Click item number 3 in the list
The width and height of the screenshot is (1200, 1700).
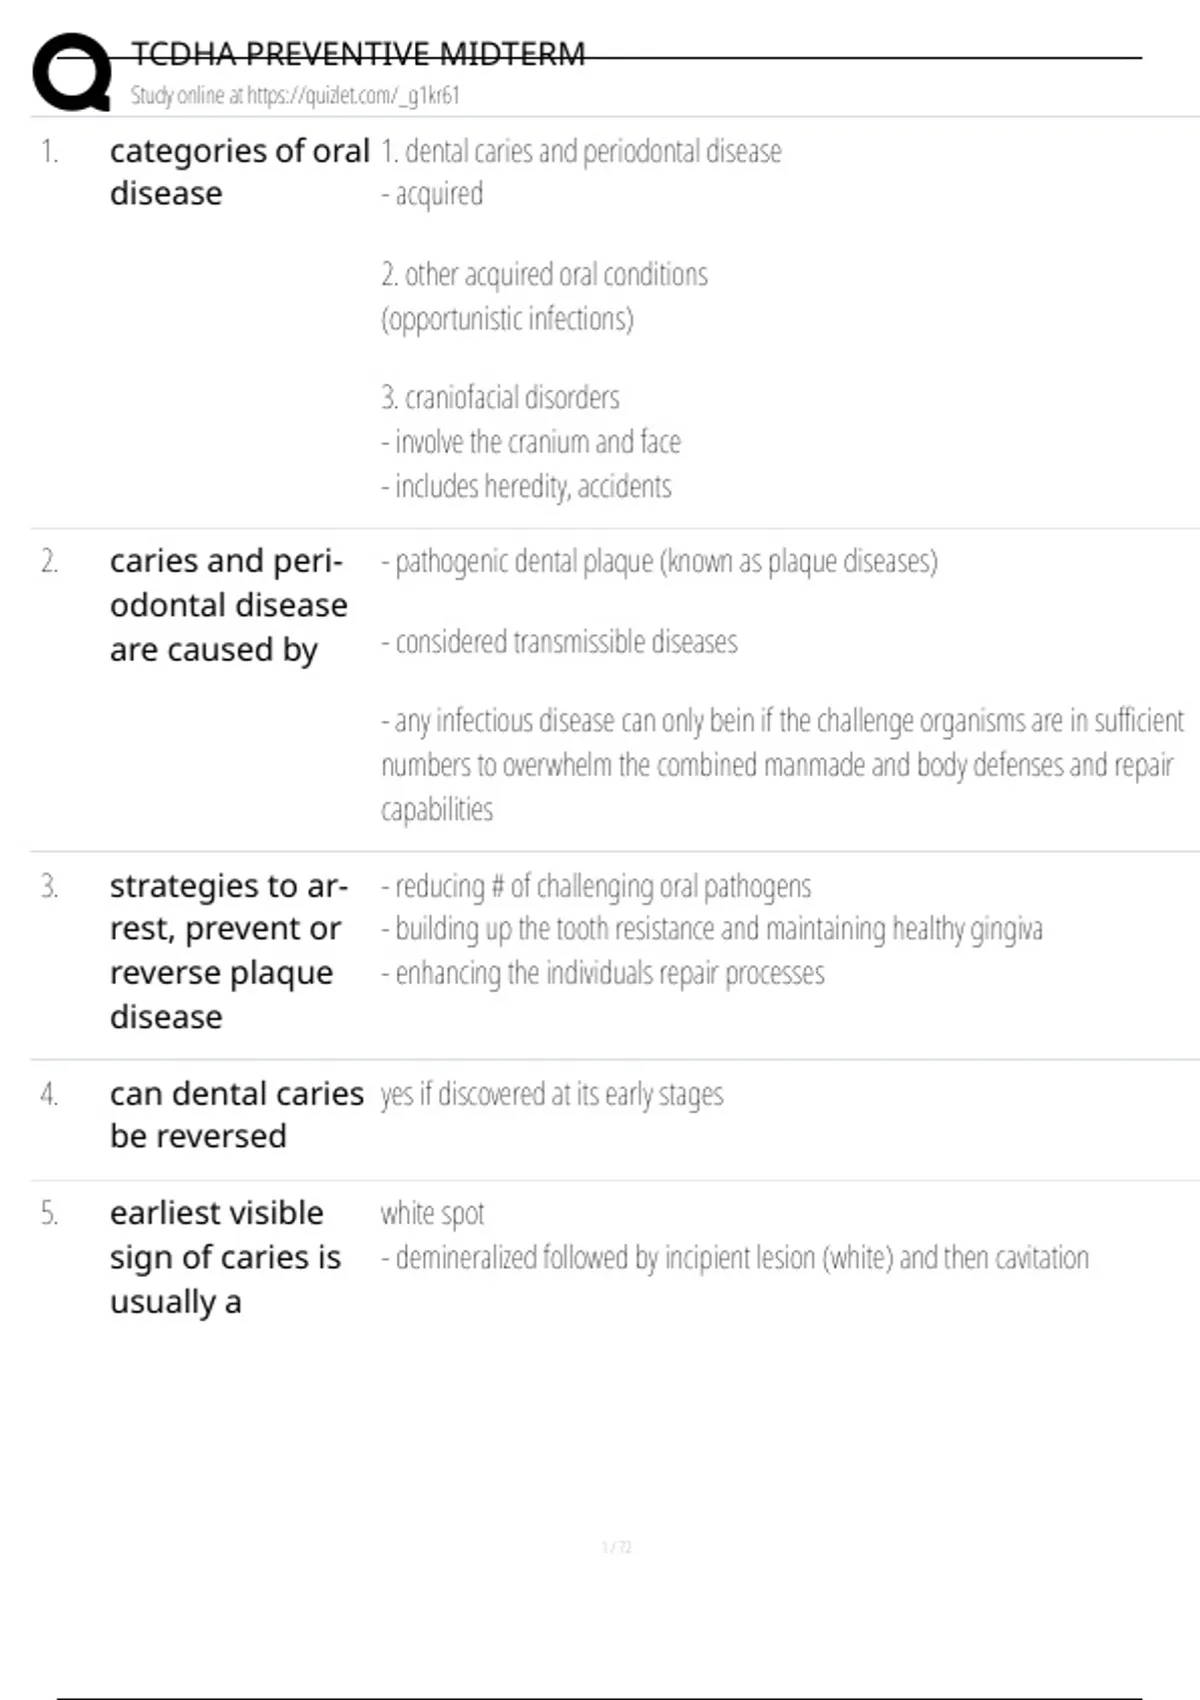(49, 886)
